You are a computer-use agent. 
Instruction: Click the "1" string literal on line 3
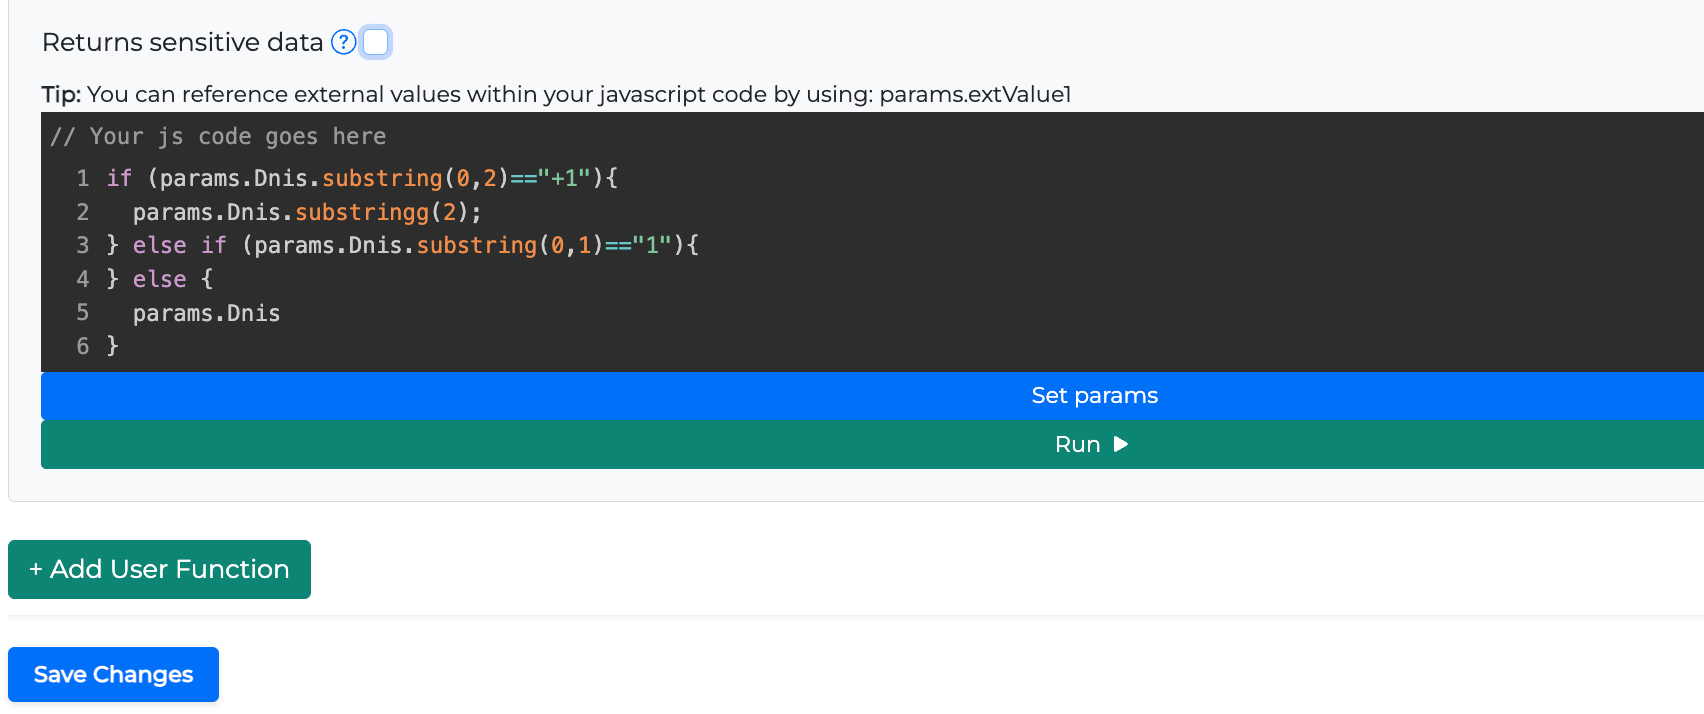(x=651, y=246)
